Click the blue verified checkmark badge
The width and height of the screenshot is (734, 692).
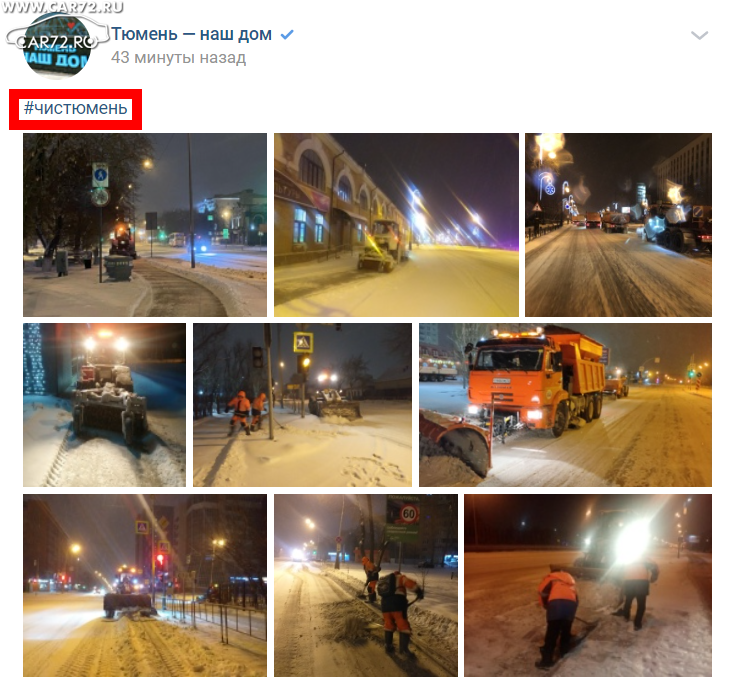coord(286,34)
